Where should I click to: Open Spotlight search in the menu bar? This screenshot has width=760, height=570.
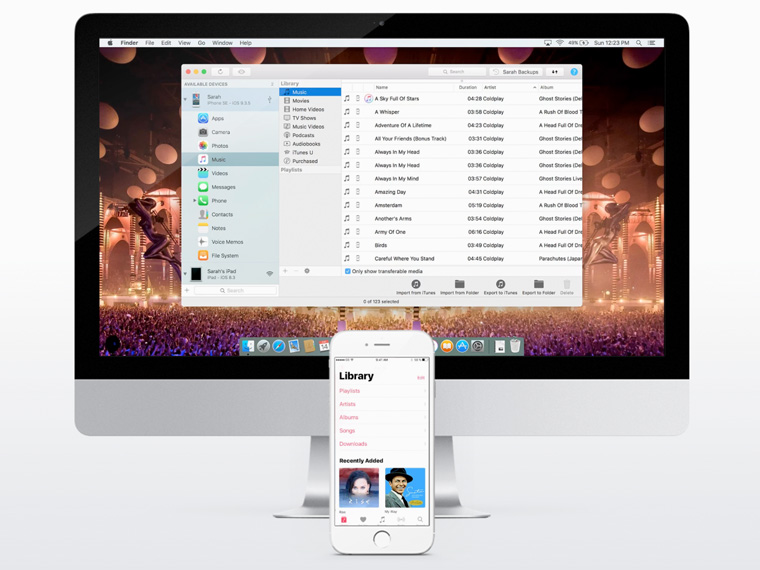pos(639,43)
